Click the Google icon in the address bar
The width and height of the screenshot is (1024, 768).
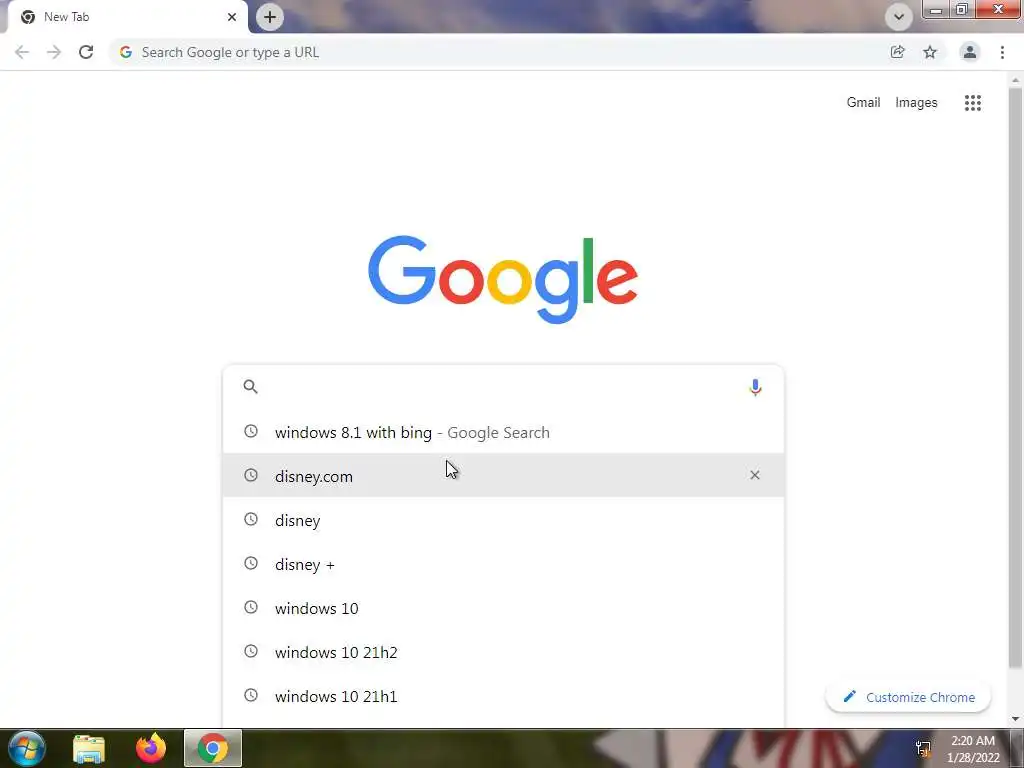[x=125, y=52]
